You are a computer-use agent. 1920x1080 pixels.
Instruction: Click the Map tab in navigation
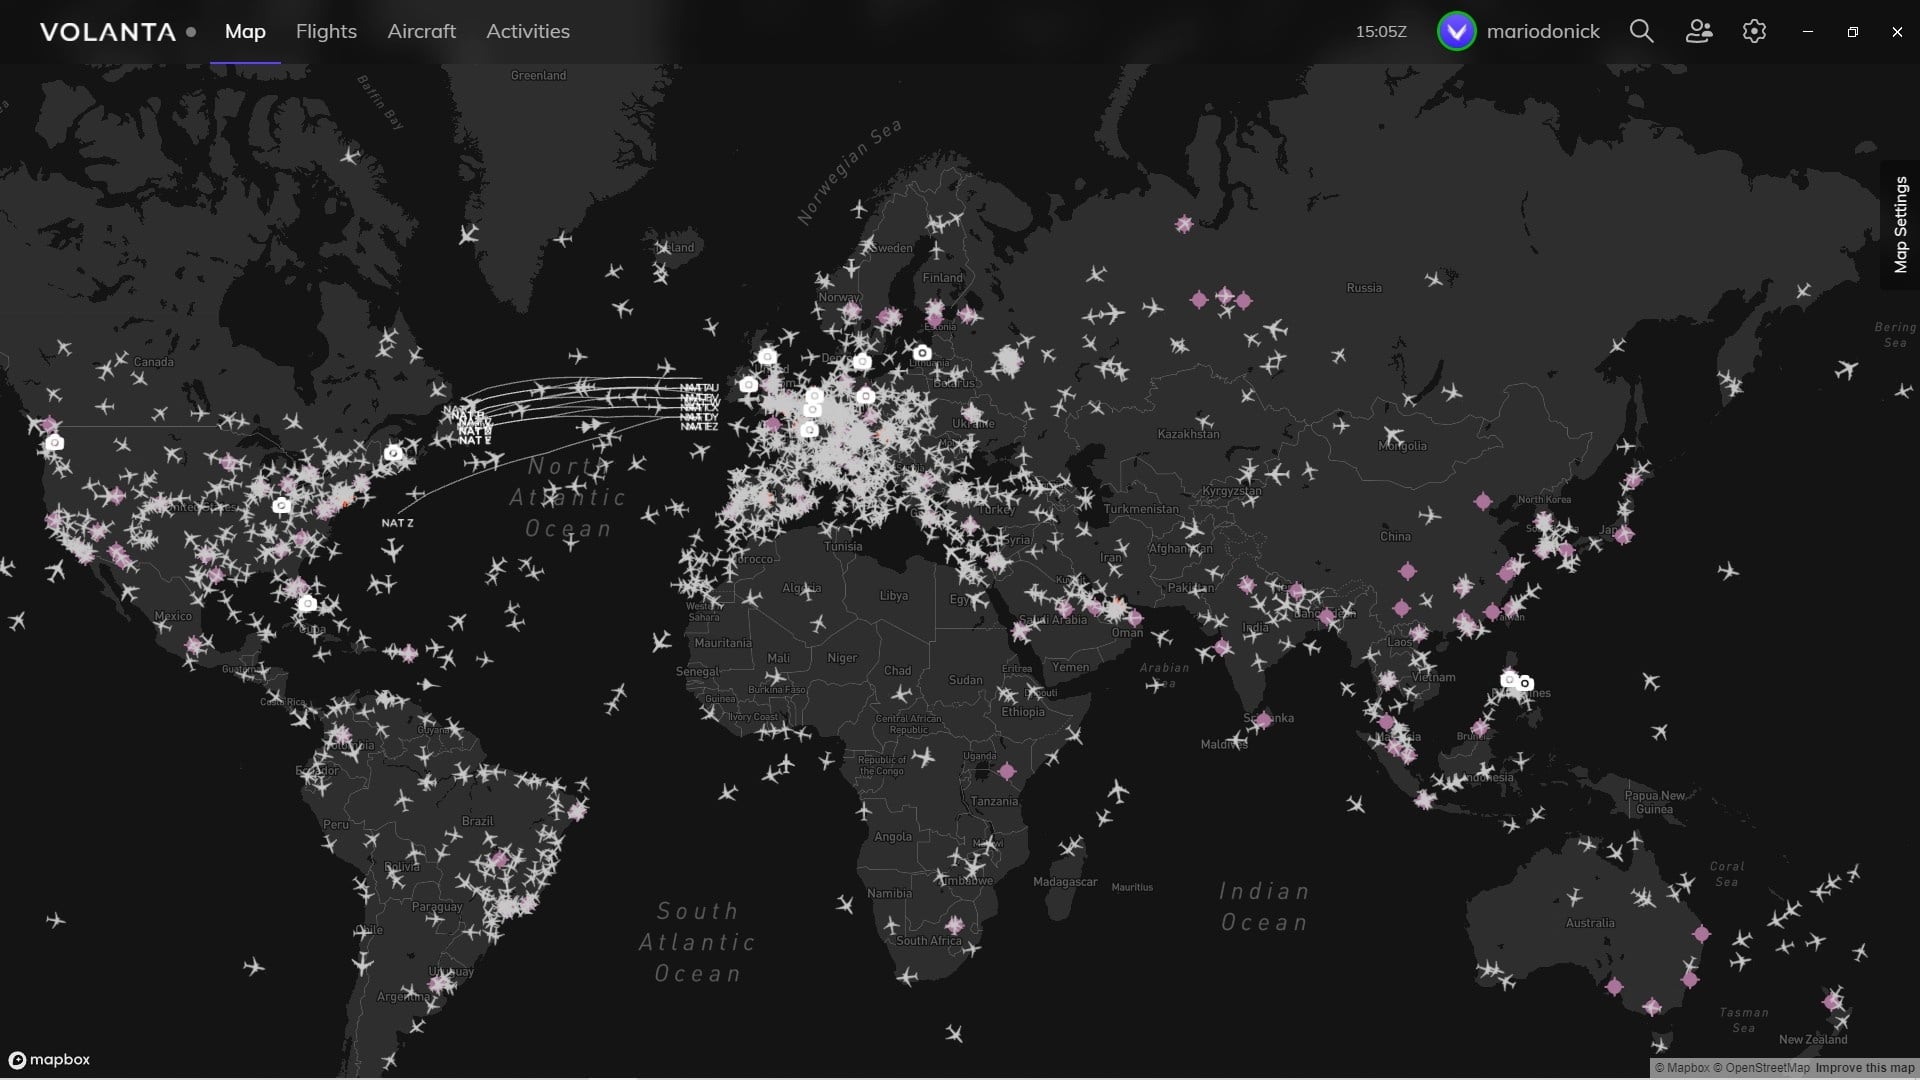[244, 30]
